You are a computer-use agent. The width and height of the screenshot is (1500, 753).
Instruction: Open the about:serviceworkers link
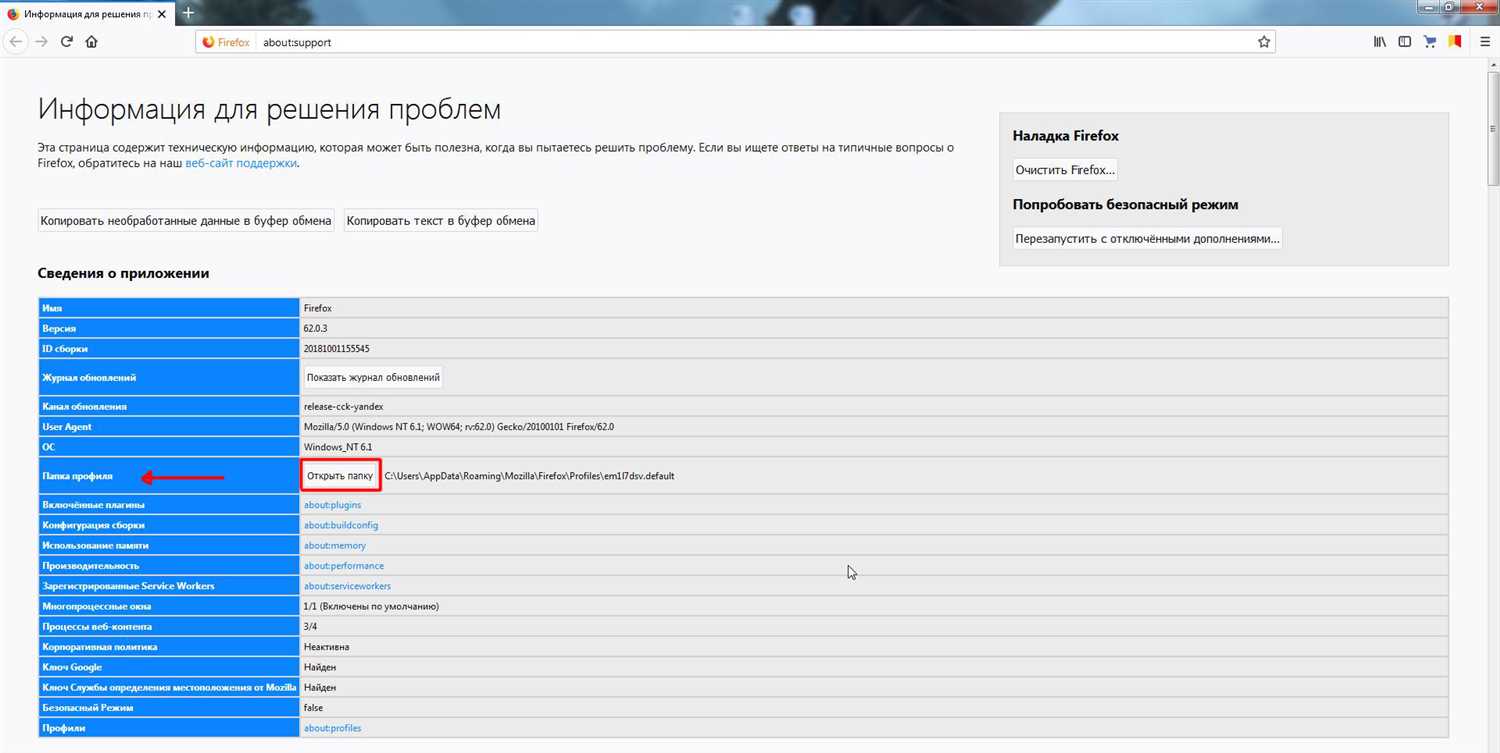347,586
